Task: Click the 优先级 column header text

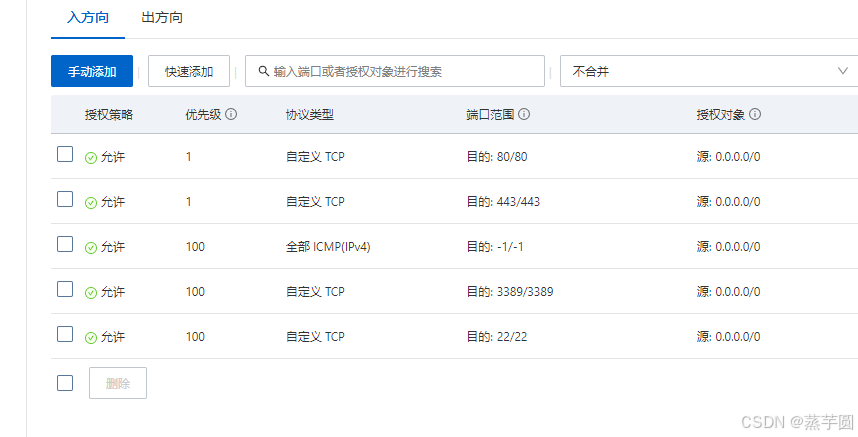Action: coord(203,114)
